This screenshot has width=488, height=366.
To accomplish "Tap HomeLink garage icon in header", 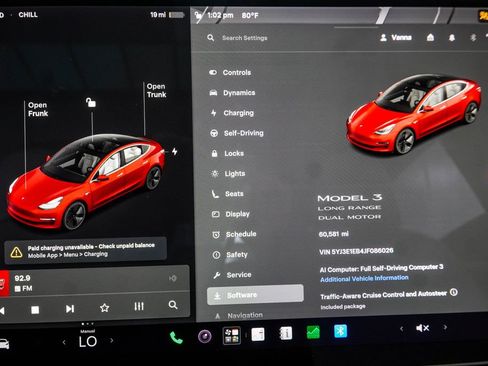I will click(430, 37).
